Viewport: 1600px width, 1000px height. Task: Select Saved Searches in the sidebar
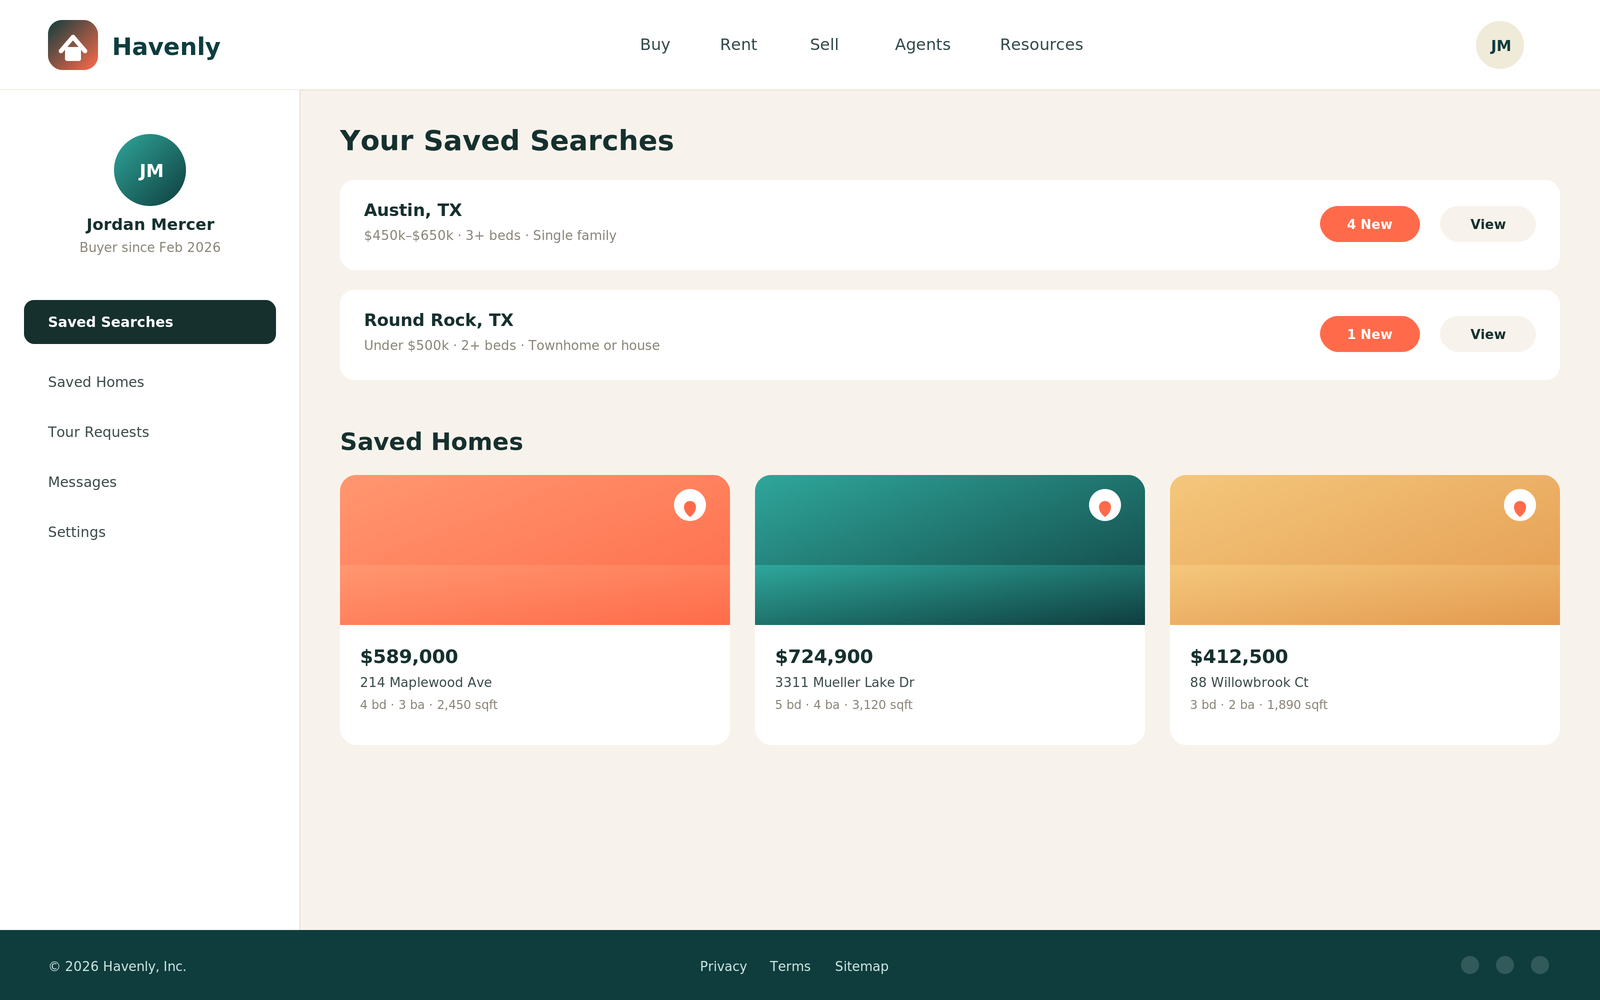[x=150, y=322]
